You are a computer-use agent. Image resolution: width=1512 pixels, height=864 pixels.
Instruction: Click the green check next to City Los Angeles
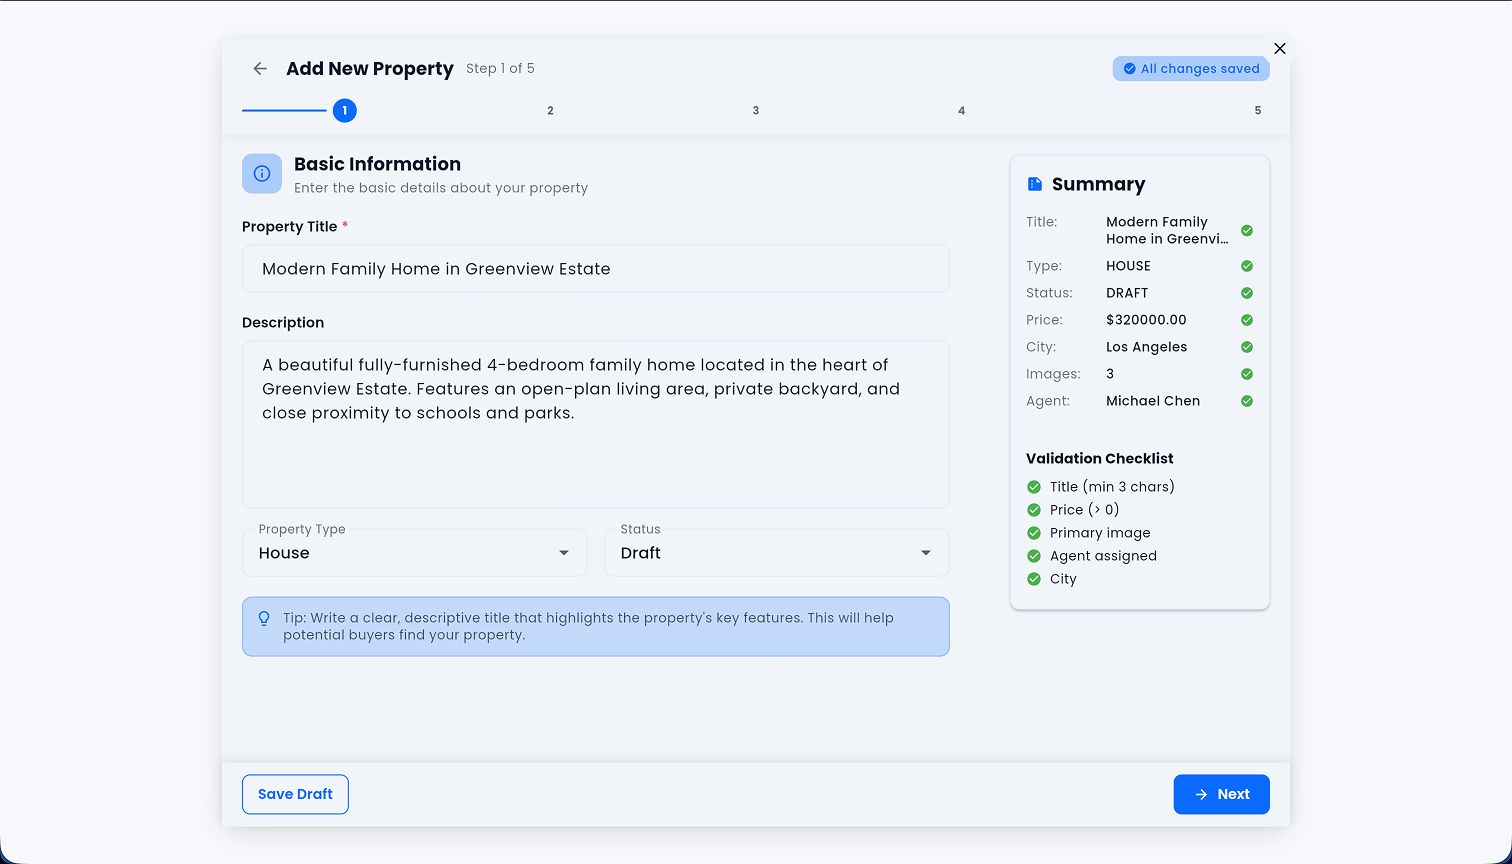[1247, 347]
